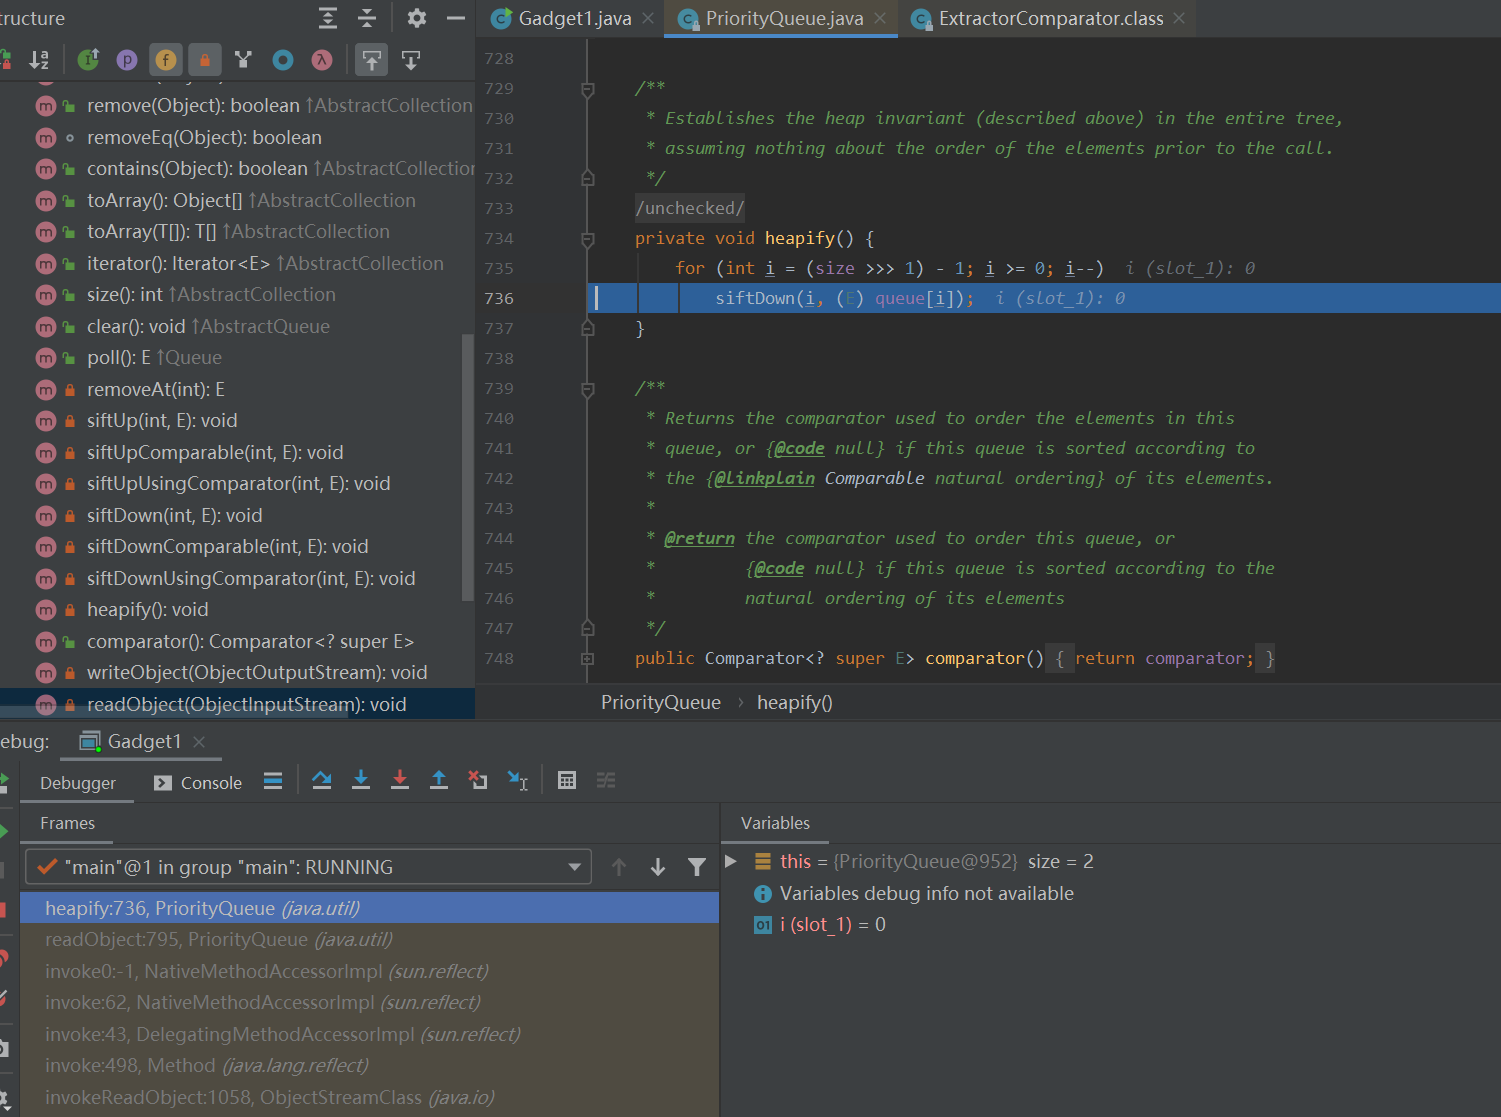Screen dimensions: 1501x1117
Task: Click PriorityQueue breadcrumb
Action: 661,702
